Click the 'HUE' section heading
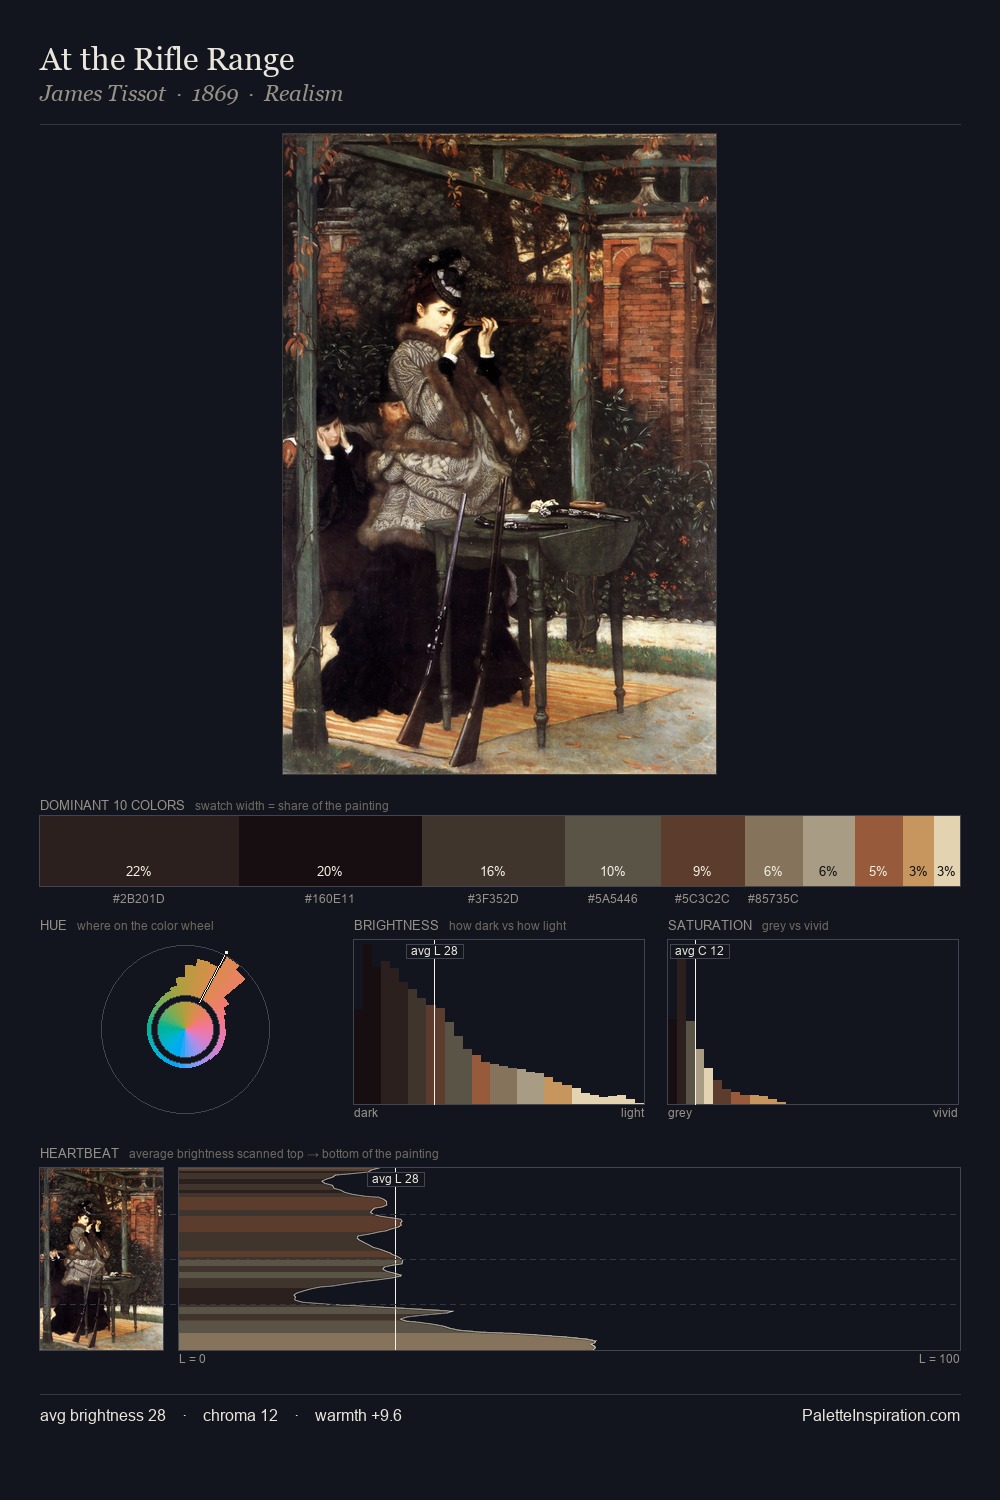1000x1500 pixels. (x=53, y=925)
